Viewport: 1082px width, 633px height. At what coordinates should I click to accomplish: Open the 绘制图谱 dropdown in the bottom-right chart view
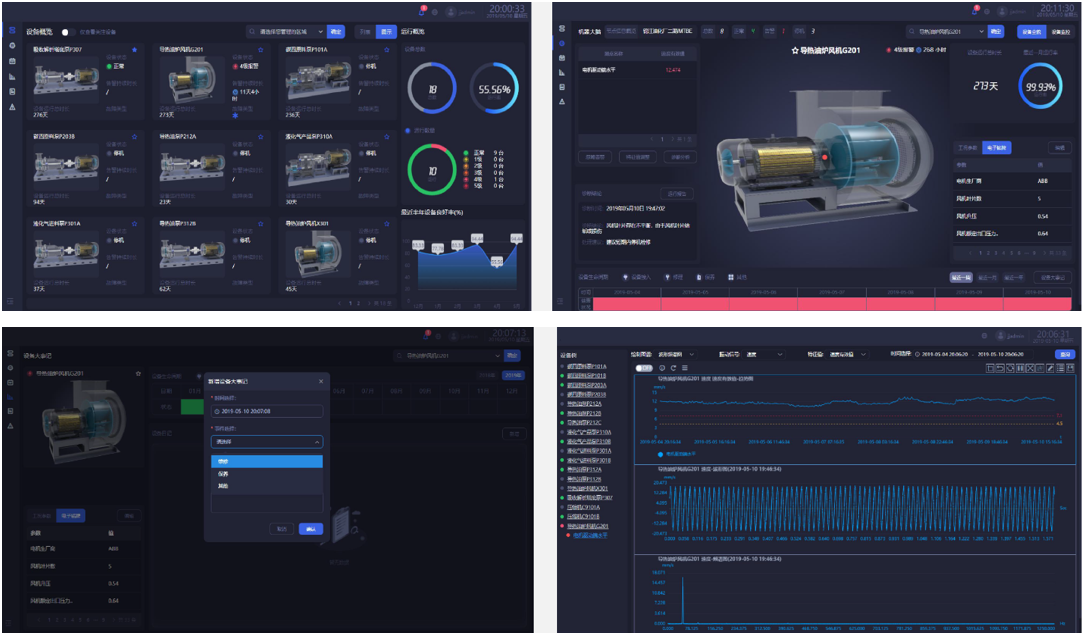pyautogui.click(x=676, y=354)
